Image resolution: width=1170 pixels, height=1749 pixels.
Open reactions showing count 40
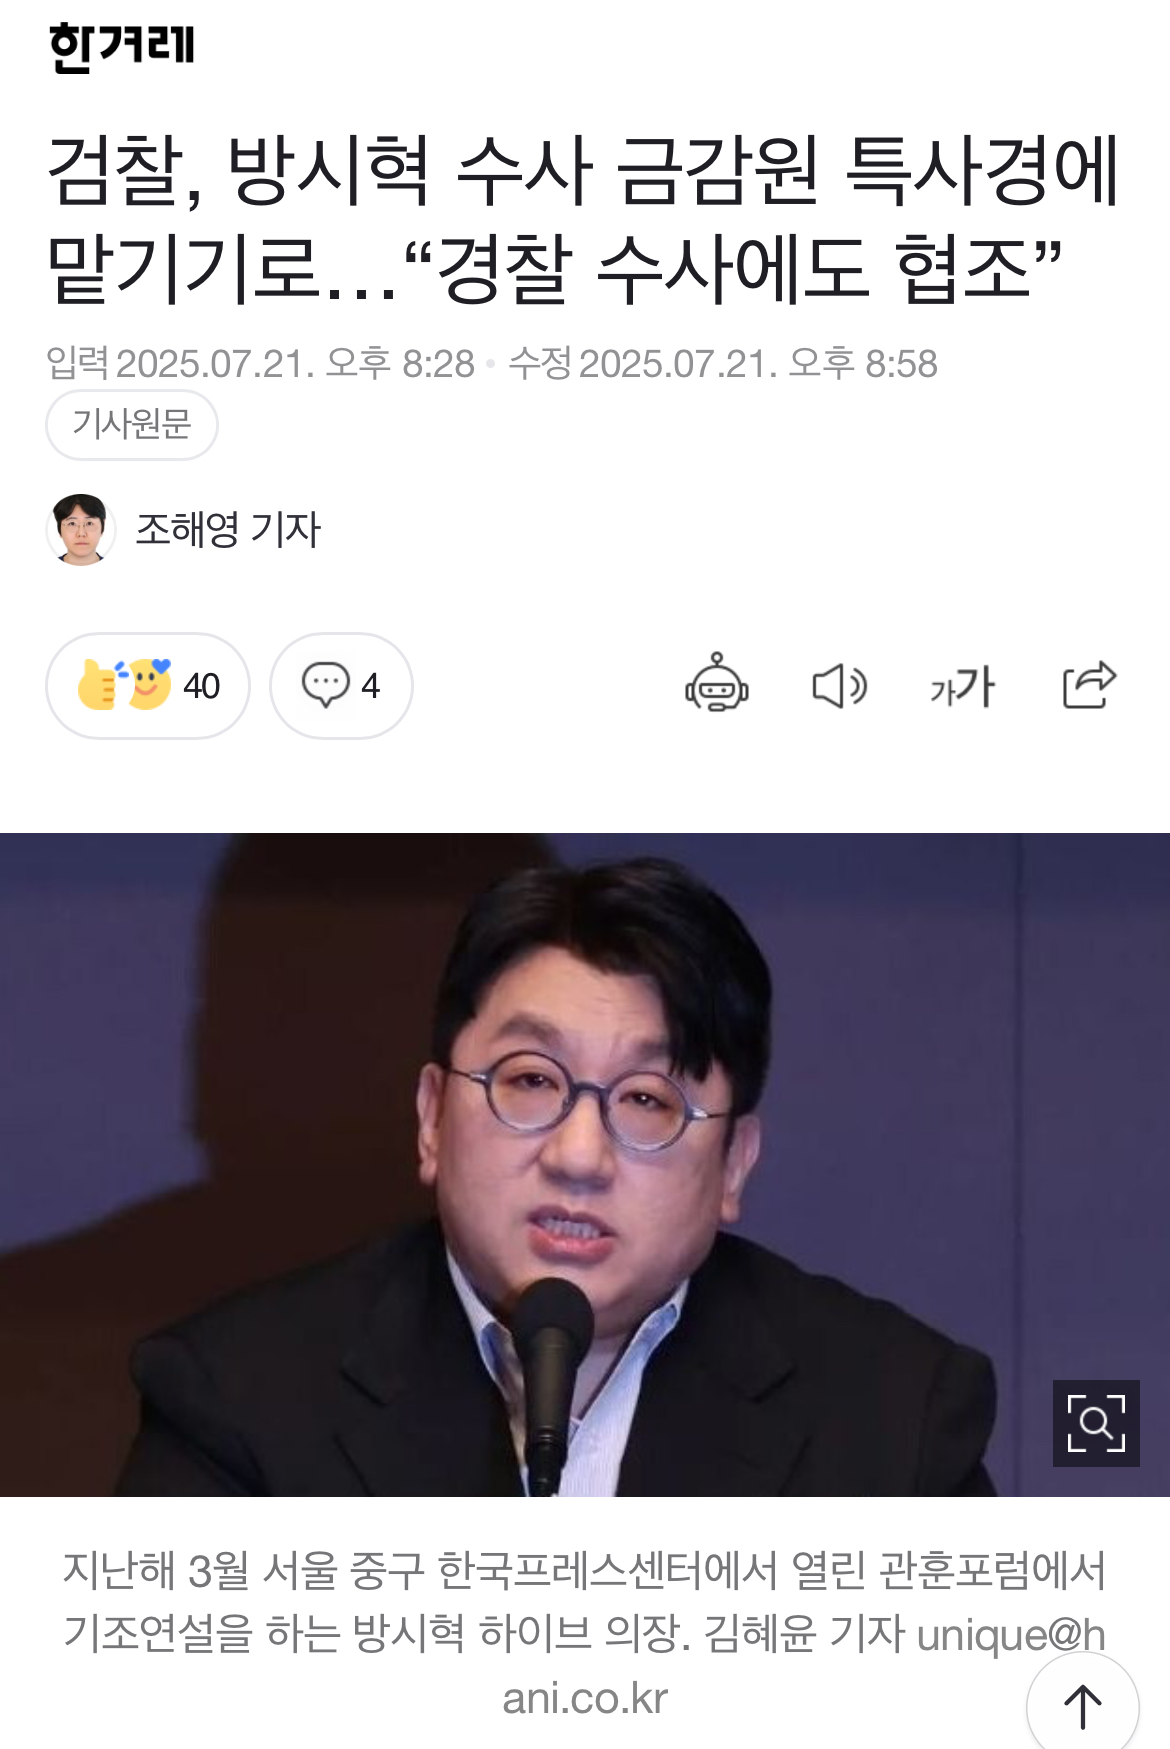click(148, 686)
